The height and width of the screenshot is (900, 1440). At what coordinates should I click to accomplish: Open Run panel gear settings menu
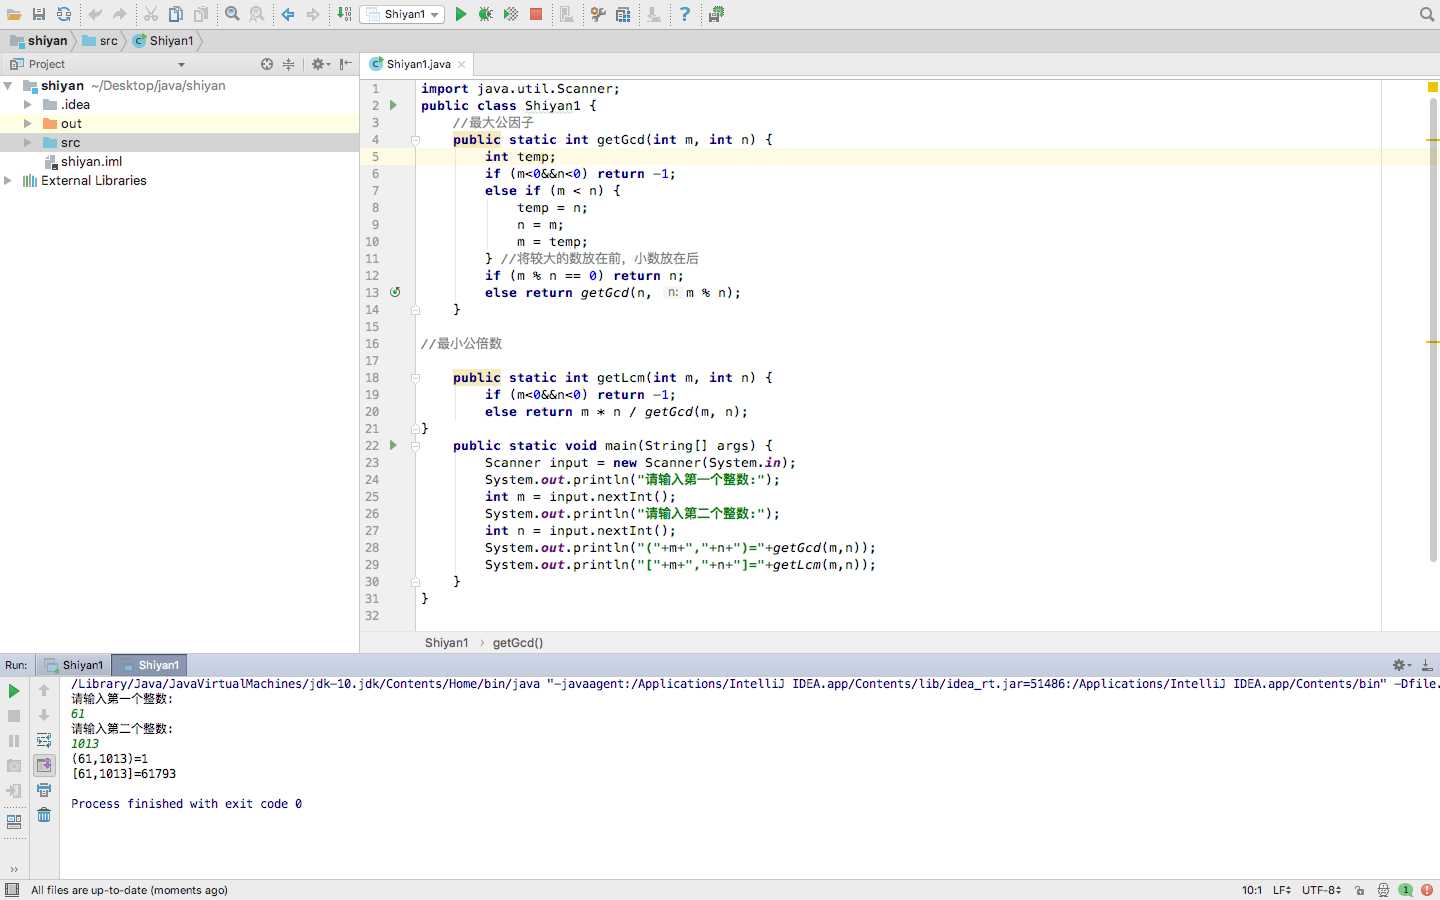[1401, 665]
